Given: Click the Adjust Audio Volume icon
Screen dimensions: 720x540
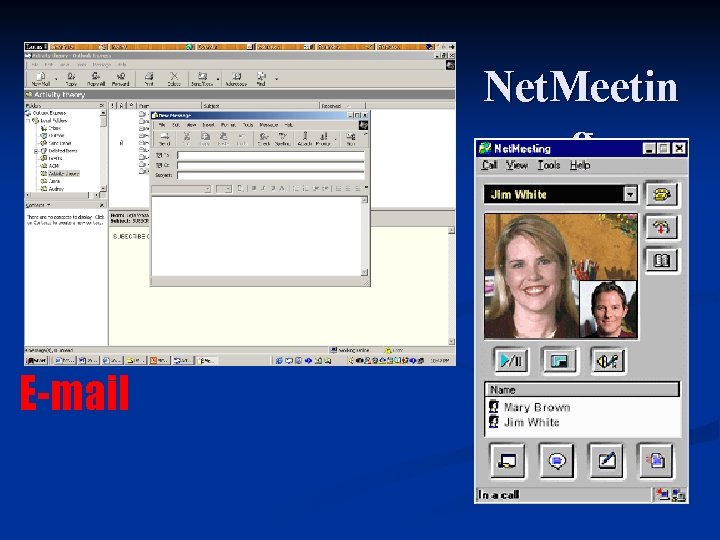Looking at the screenshot, I should 607,361.
